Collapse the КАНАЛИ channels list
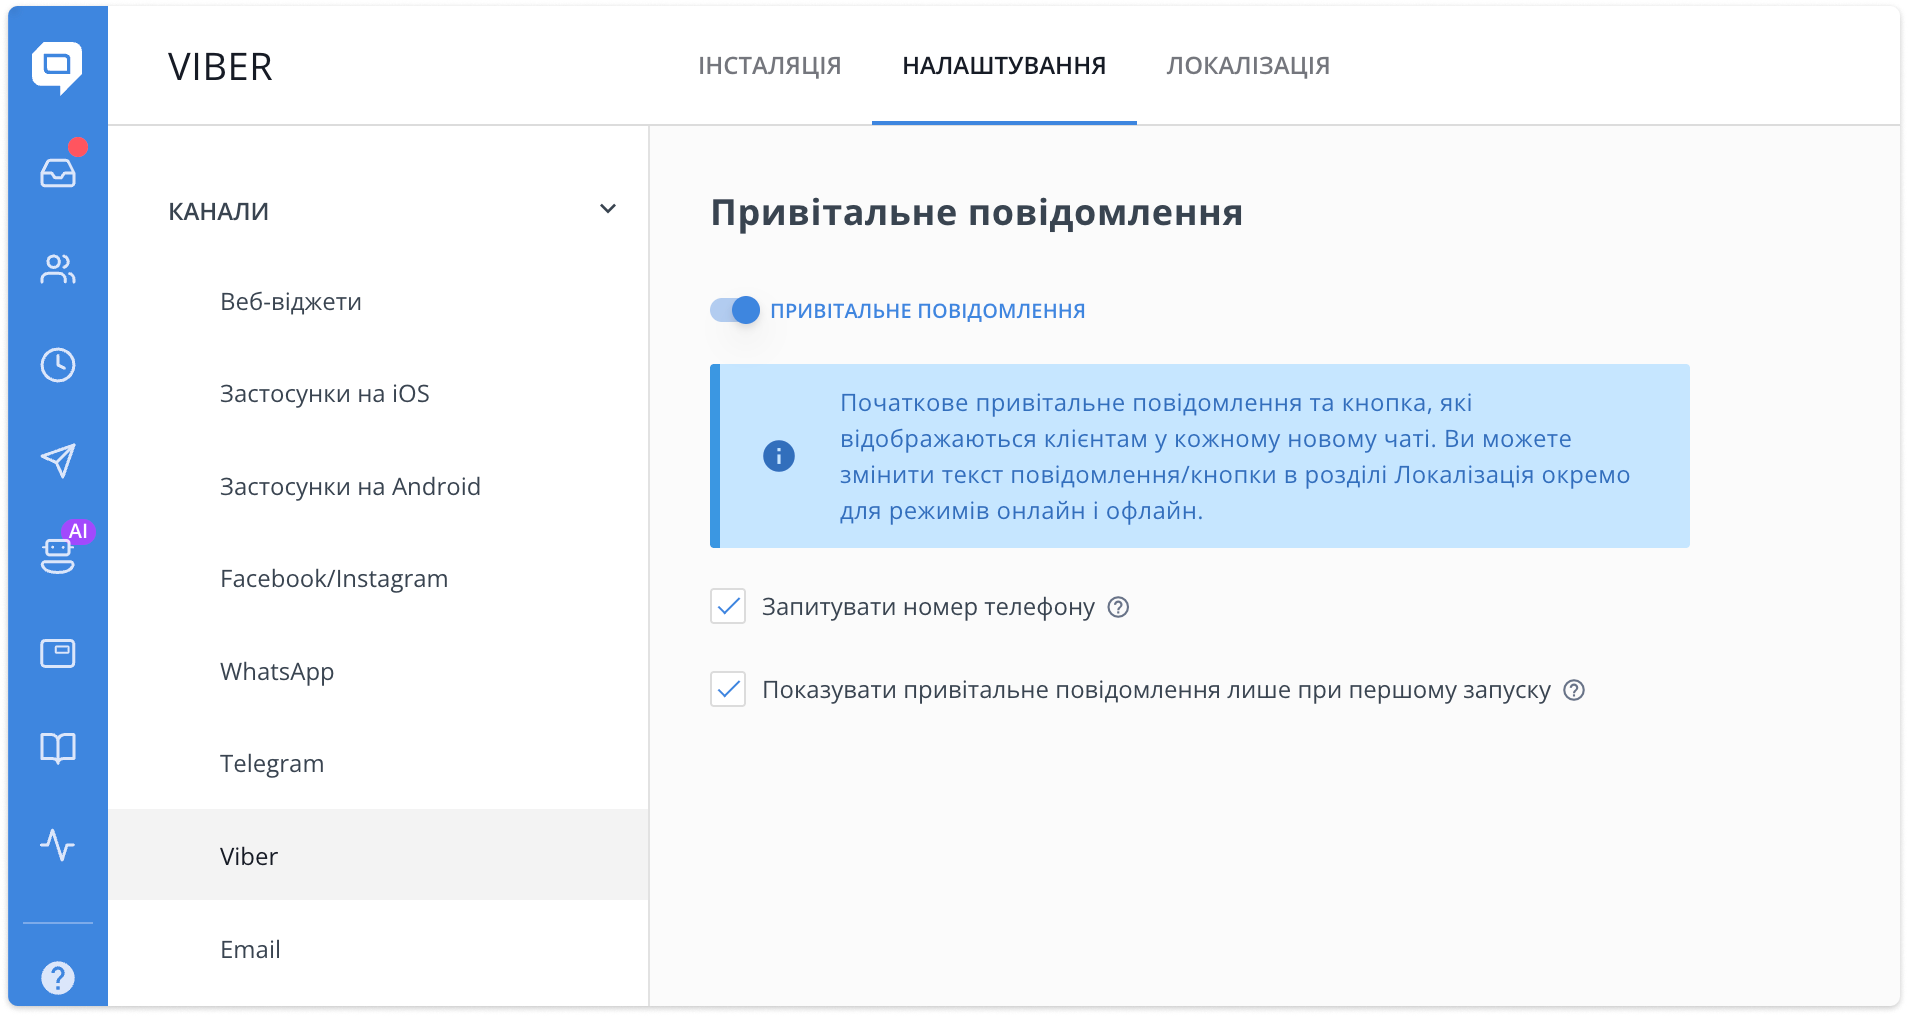 [x=608, y=210]
